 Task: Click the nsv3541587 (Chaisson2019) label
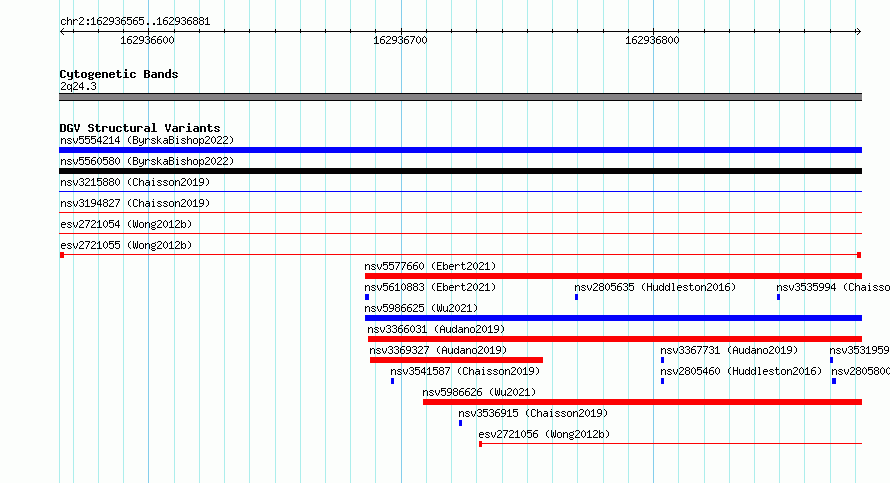(x=465, y=371)
